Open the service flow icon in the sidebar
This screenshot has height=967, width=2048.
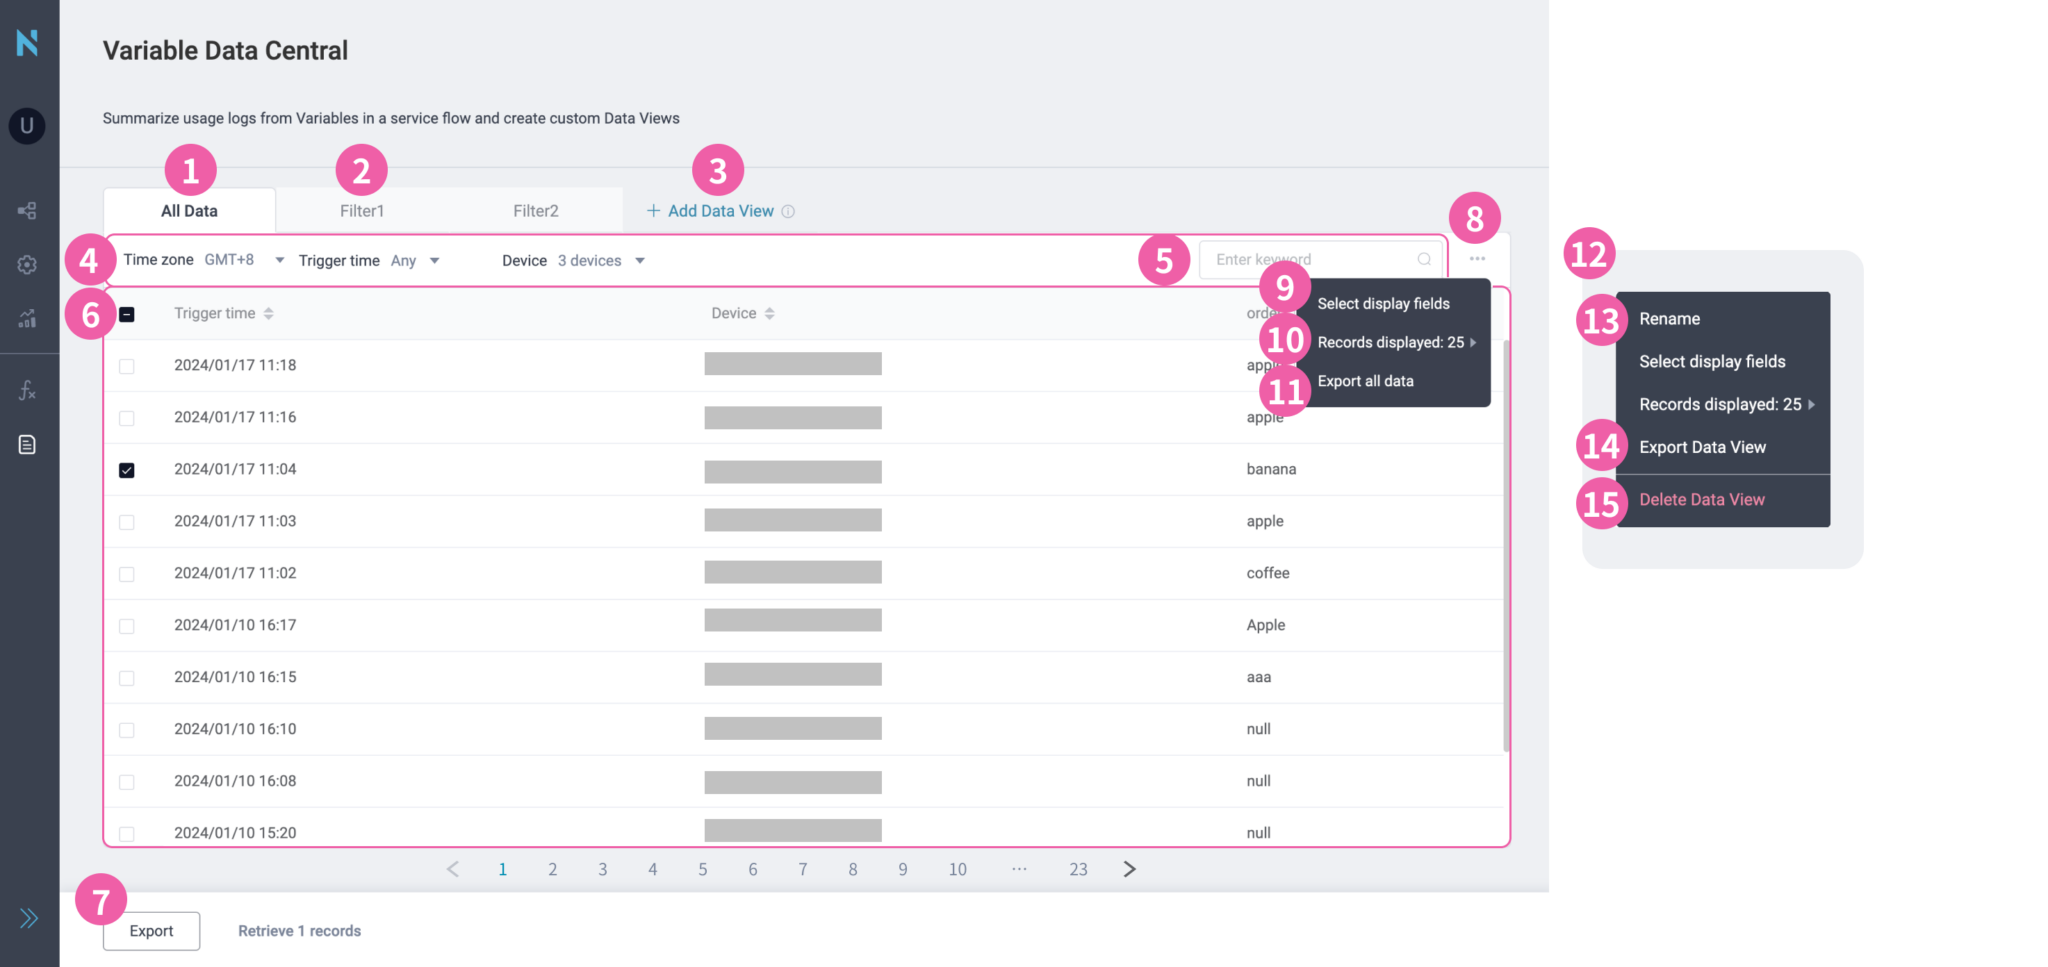[x=27, y=210]
